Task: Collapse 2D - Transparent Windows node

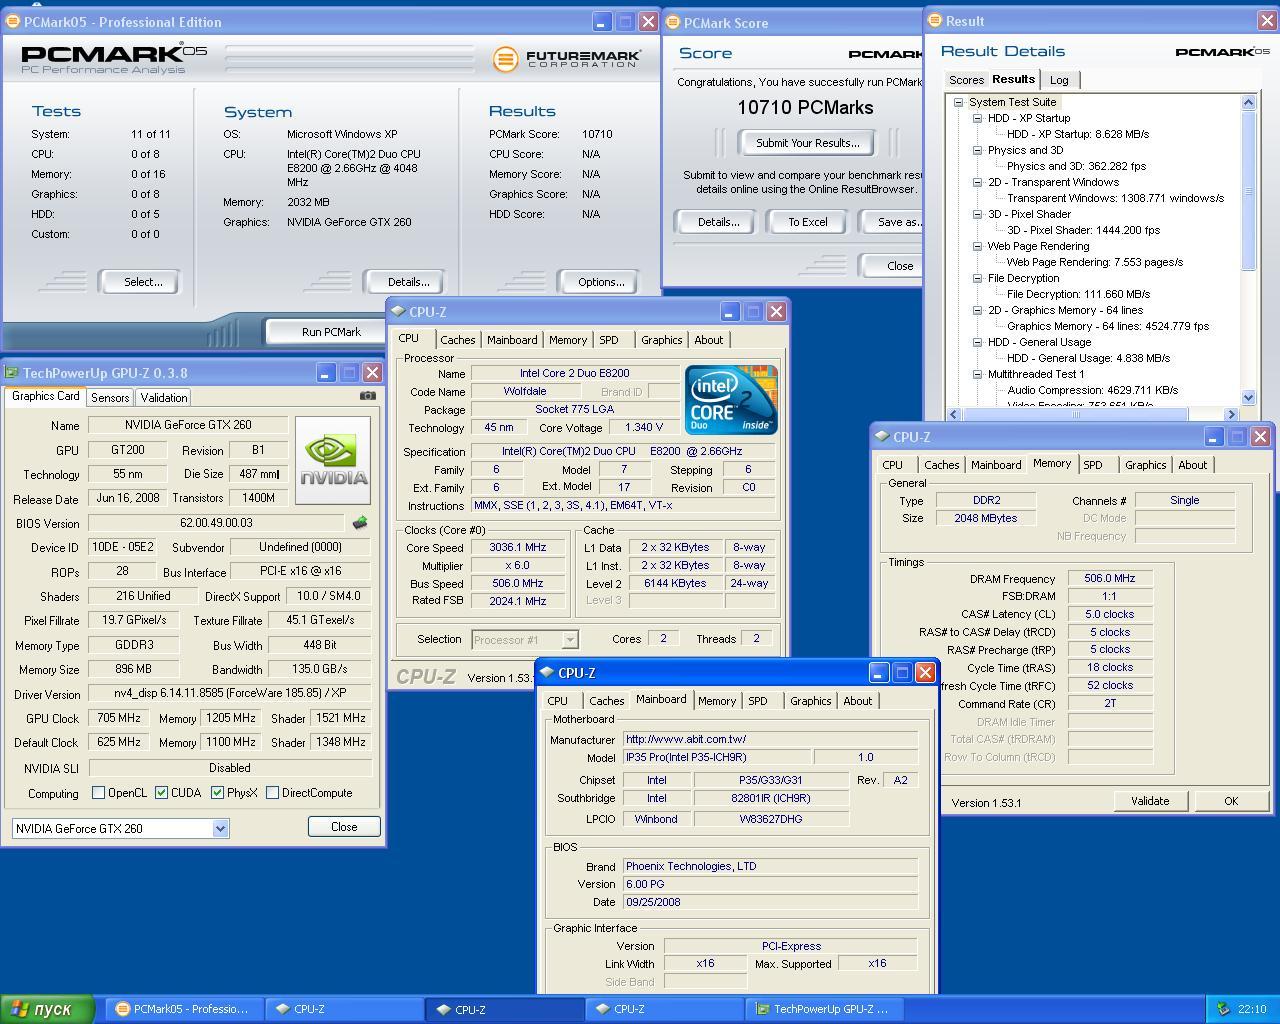Action: pos(977,182)
